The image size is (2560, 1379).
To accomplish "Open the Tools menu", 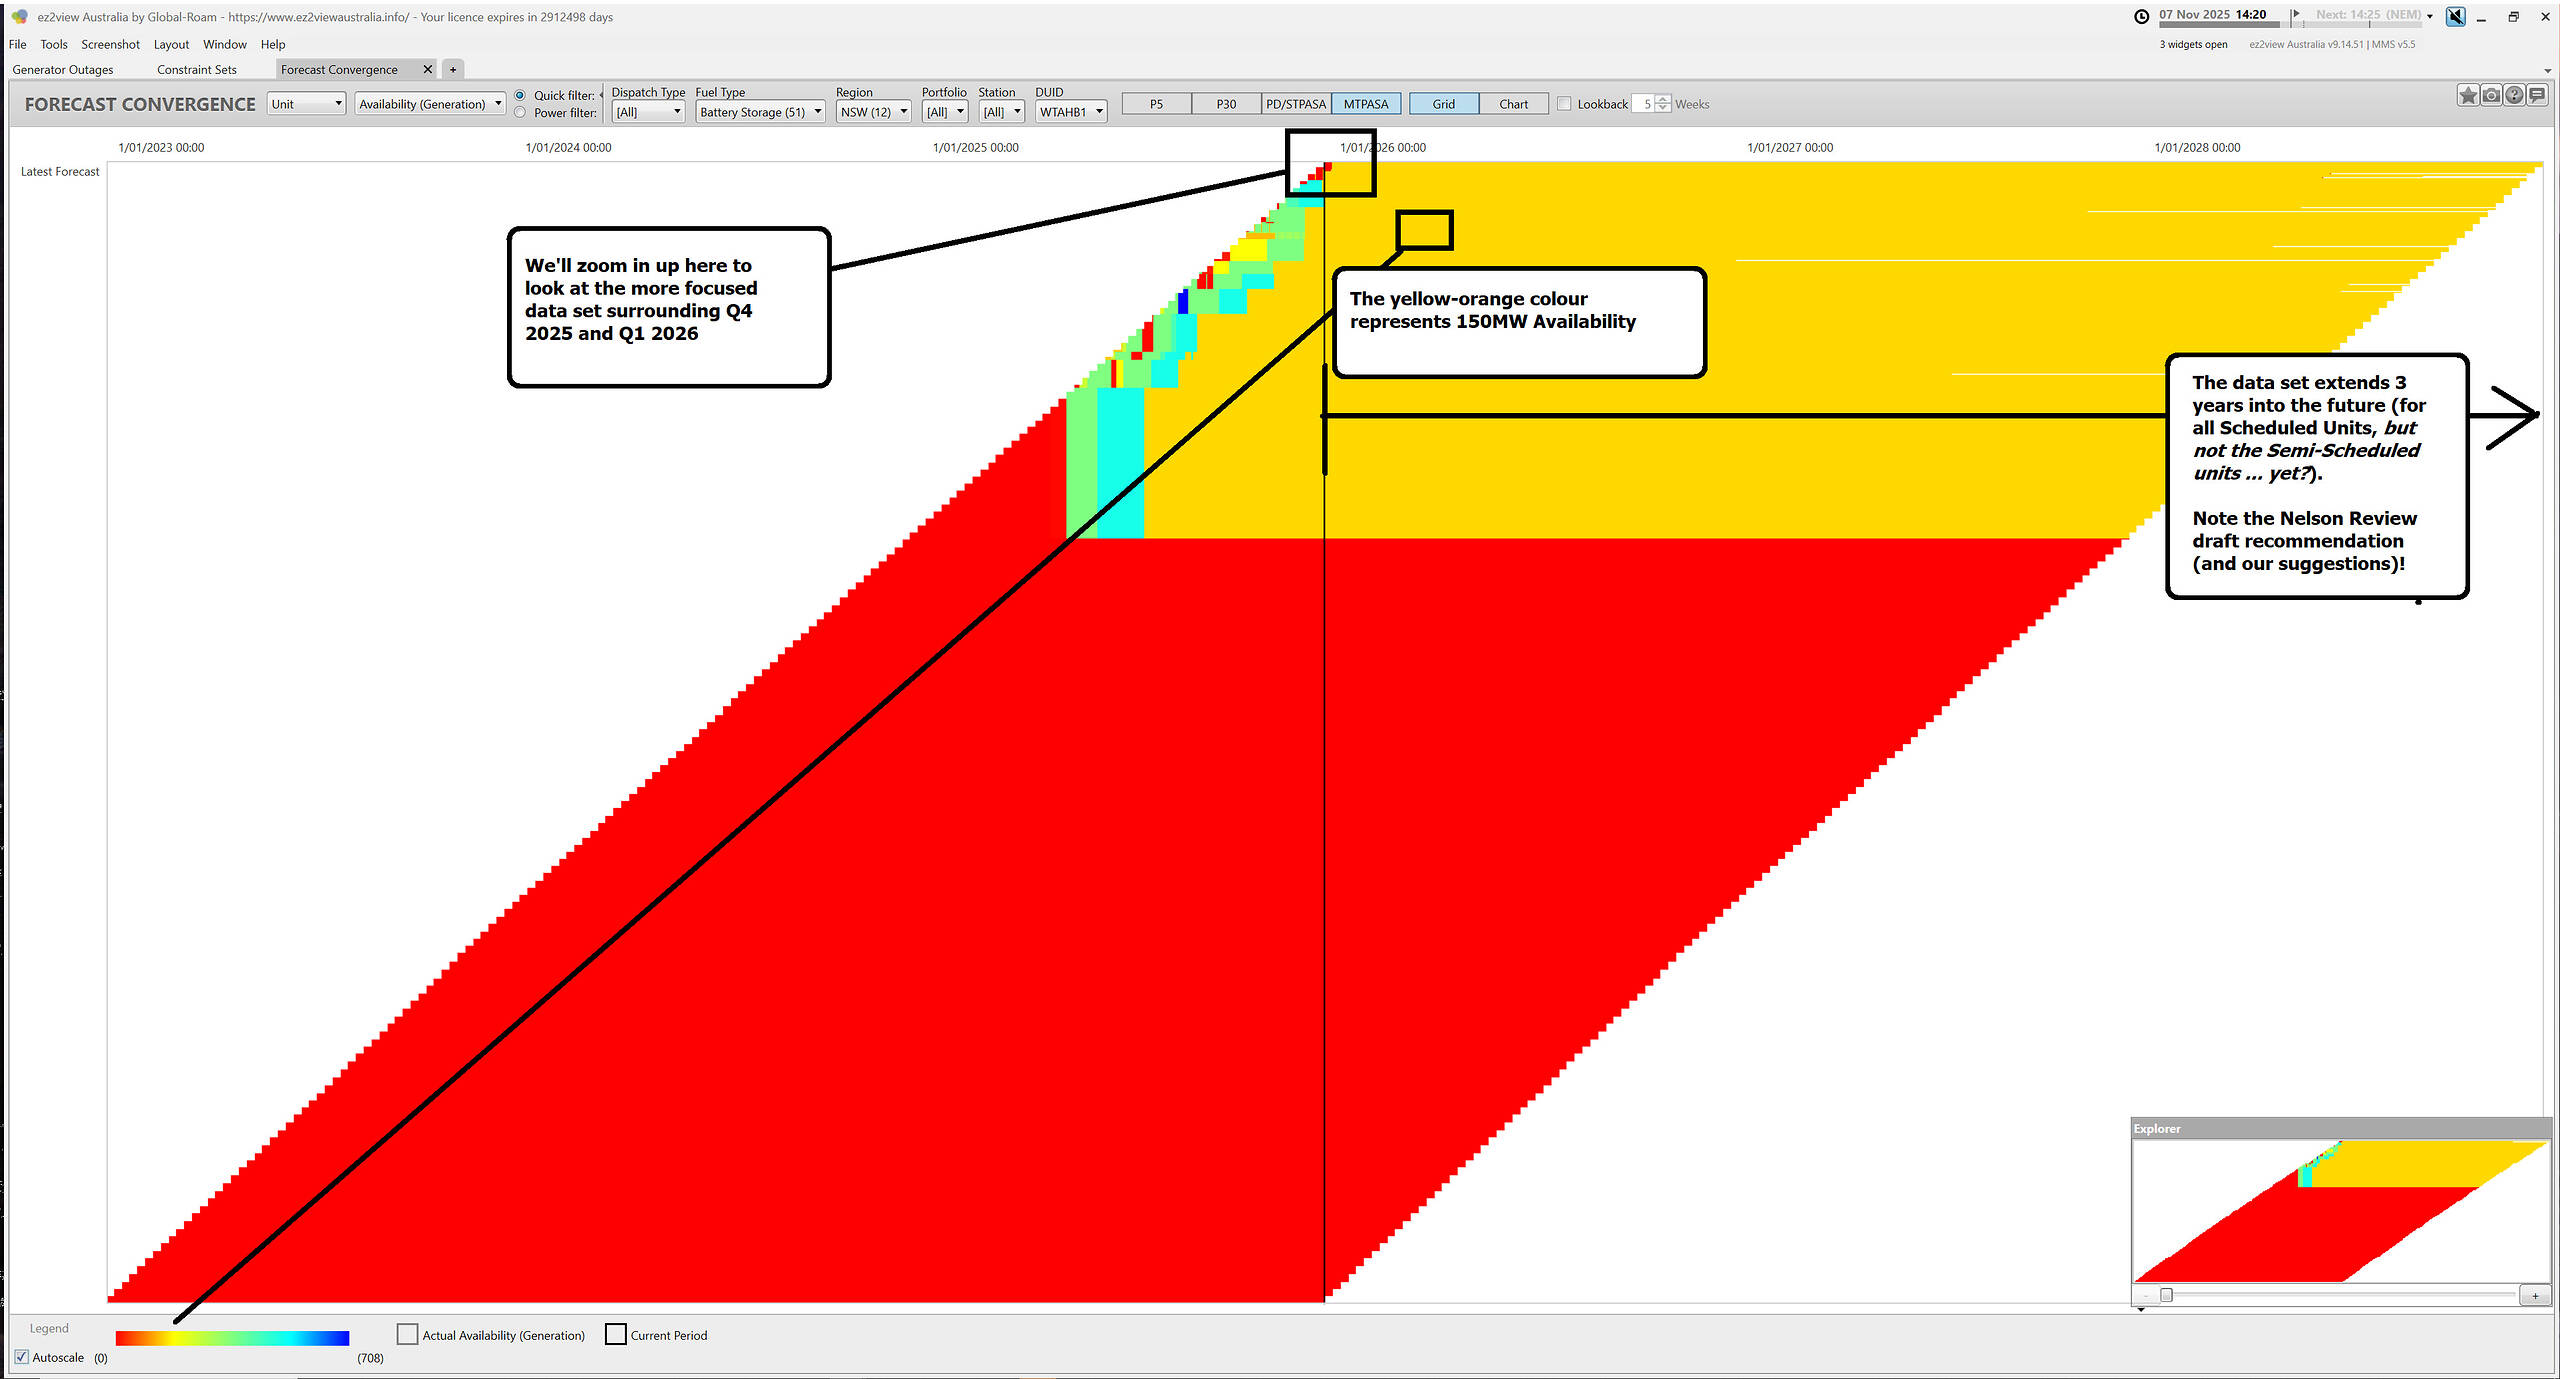I will [x=54, y=44].
